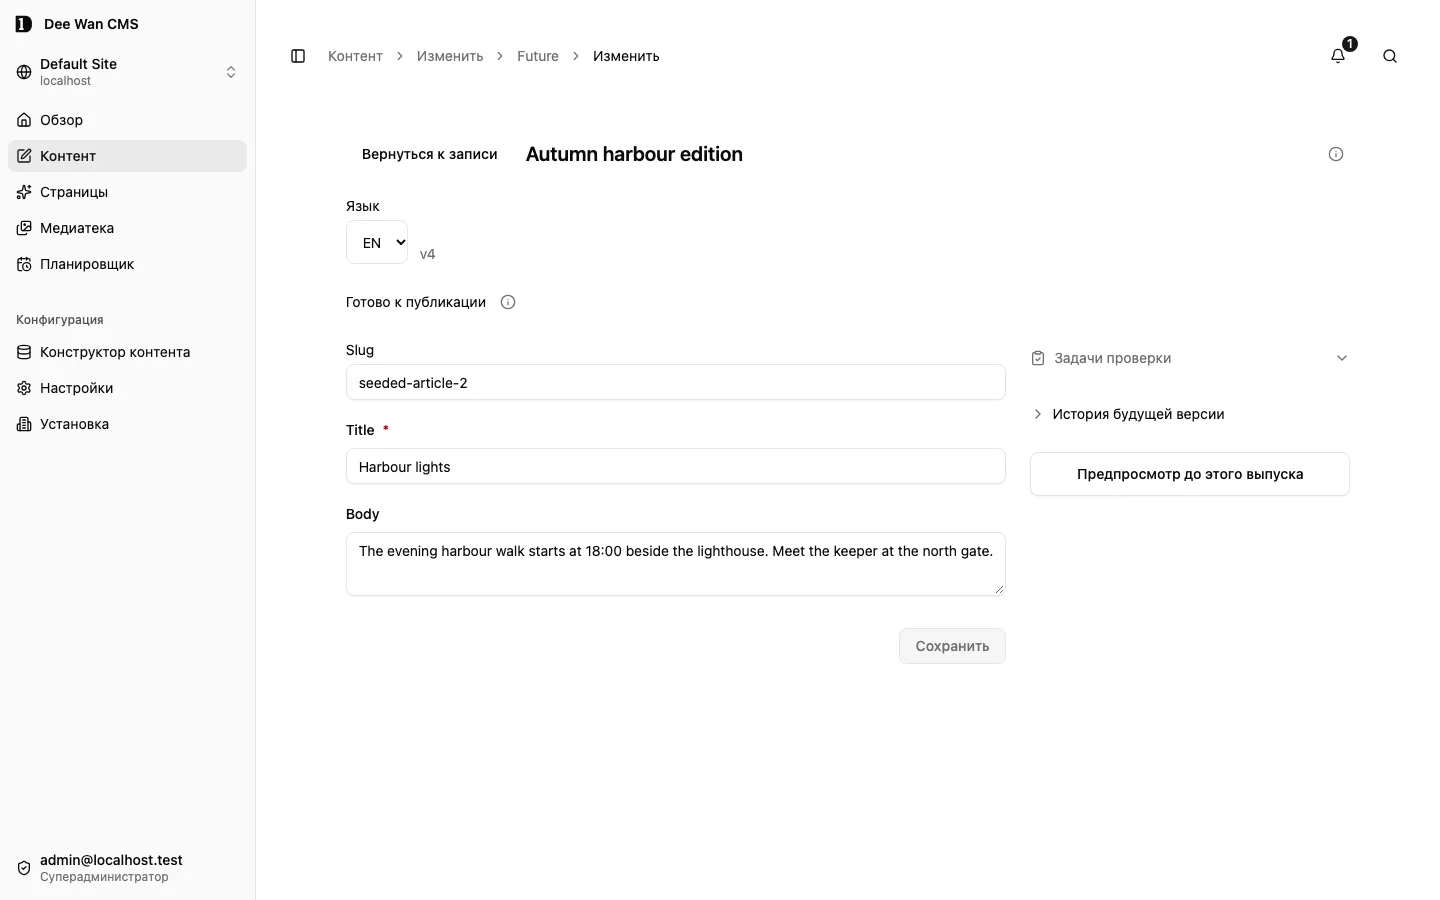Click info icon beside Autumn harbour edition heading
The height and width of the screenshot is (900, 1440).
(1336, 154)
